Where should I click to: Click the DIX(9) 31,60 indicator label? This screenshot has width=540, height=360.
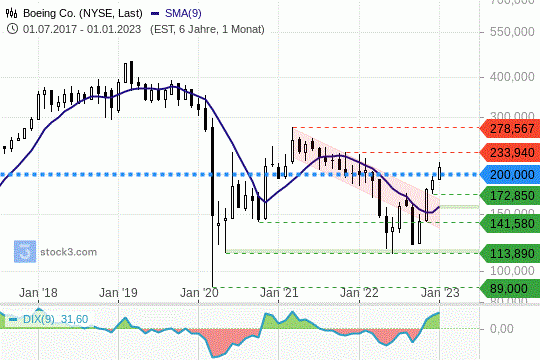[55, 319]
